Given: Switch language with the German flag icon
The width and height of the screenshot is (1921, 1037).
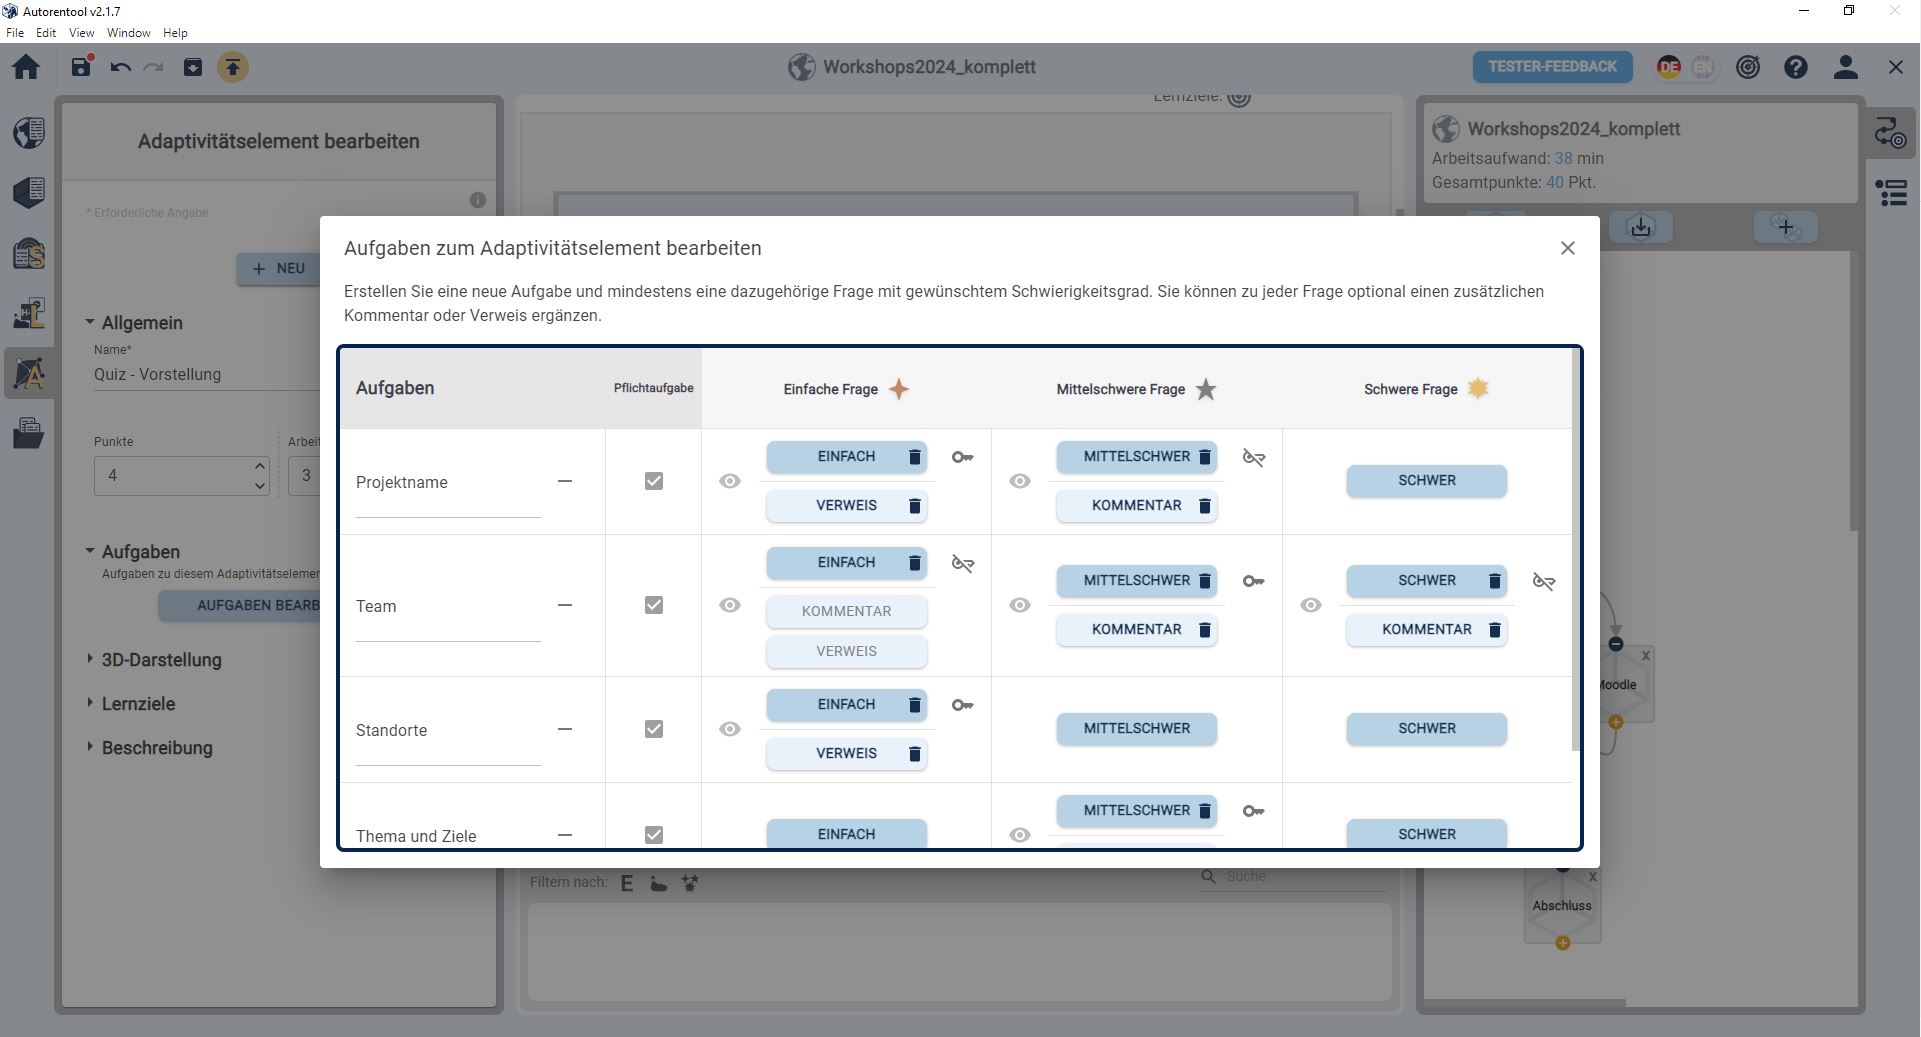Looking at the screenshot, I should click(1668, 67).
